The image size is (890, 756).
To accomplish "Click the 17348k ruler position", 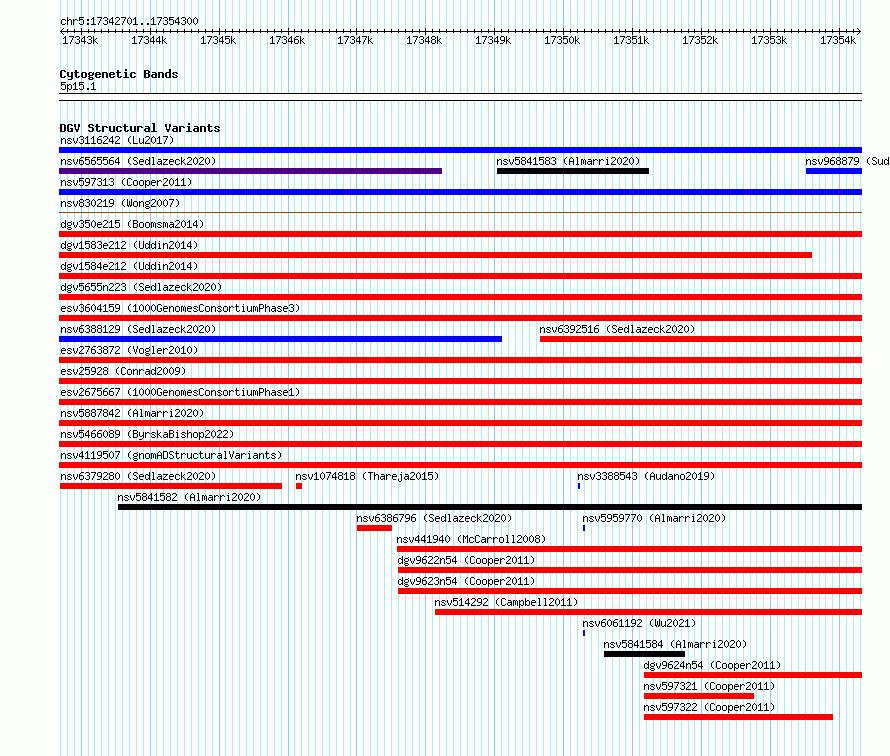I will [424, 40].
